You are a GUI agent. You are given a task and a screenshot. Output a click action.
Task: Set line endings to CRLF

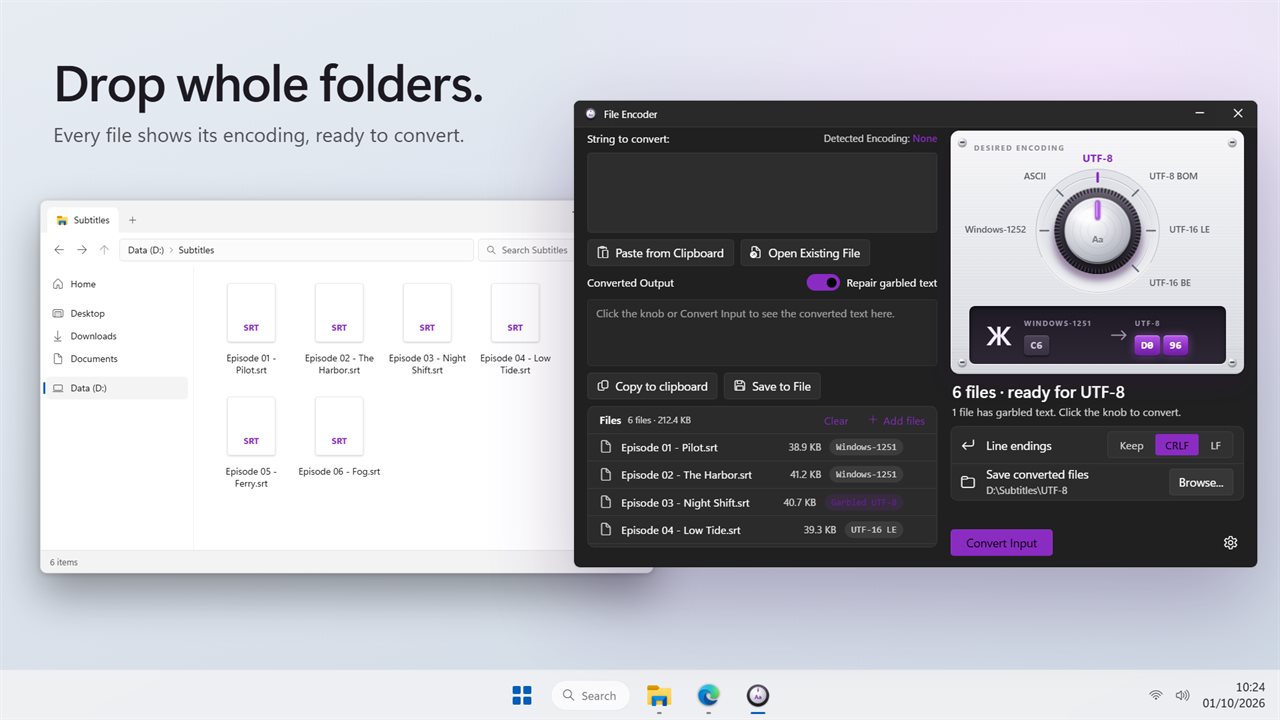click(x=1177, y=446)
